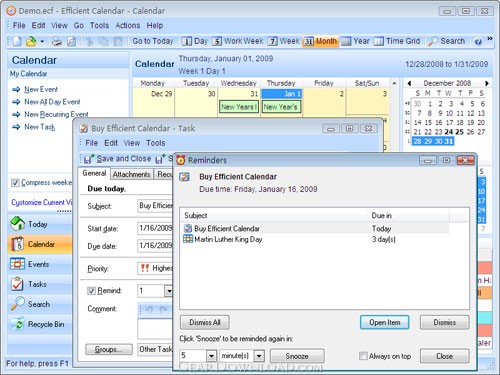This screenshot has width=500, height=375.
Task: Toggle Compress weekends checkbox
Action: pos(15,183)
